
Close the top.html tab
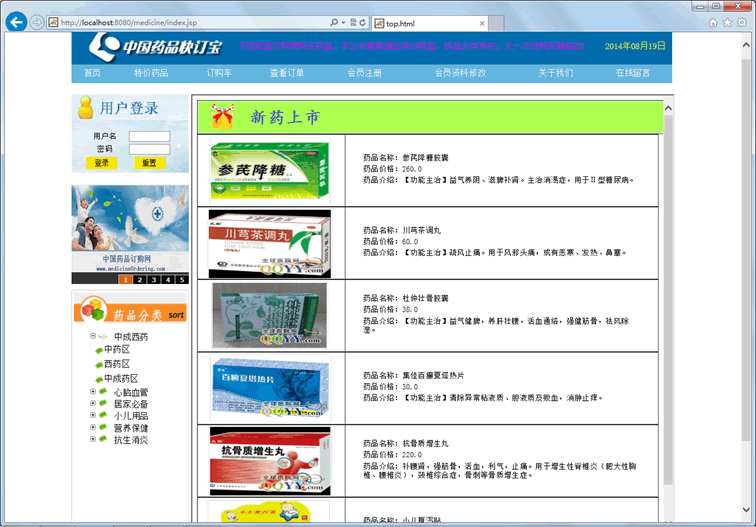[x=482, y=23]
